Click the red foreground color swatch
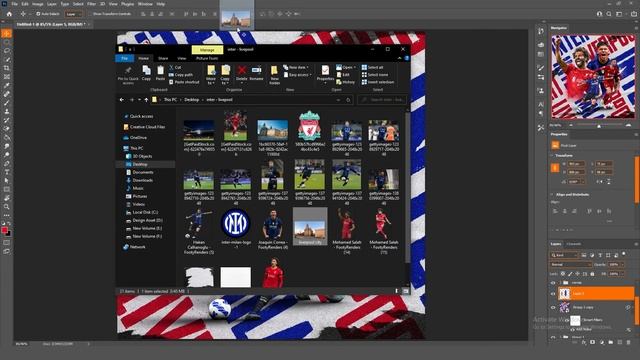The width and height of the screenshot is (640, 360). (x=4, y=231)
